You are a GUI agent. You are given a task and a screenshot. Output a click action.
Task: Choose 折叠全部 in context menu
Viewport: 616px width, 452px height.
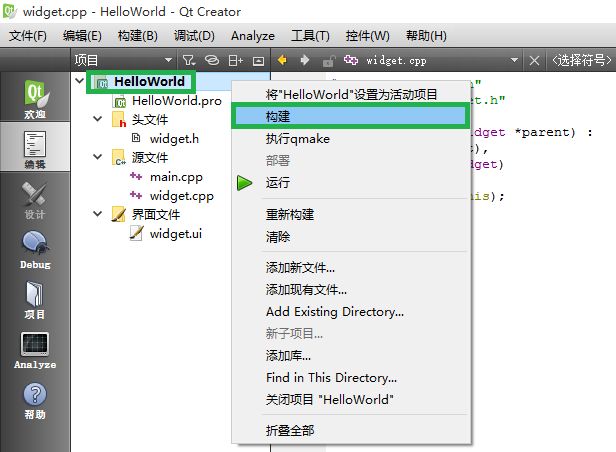(351, 430)
